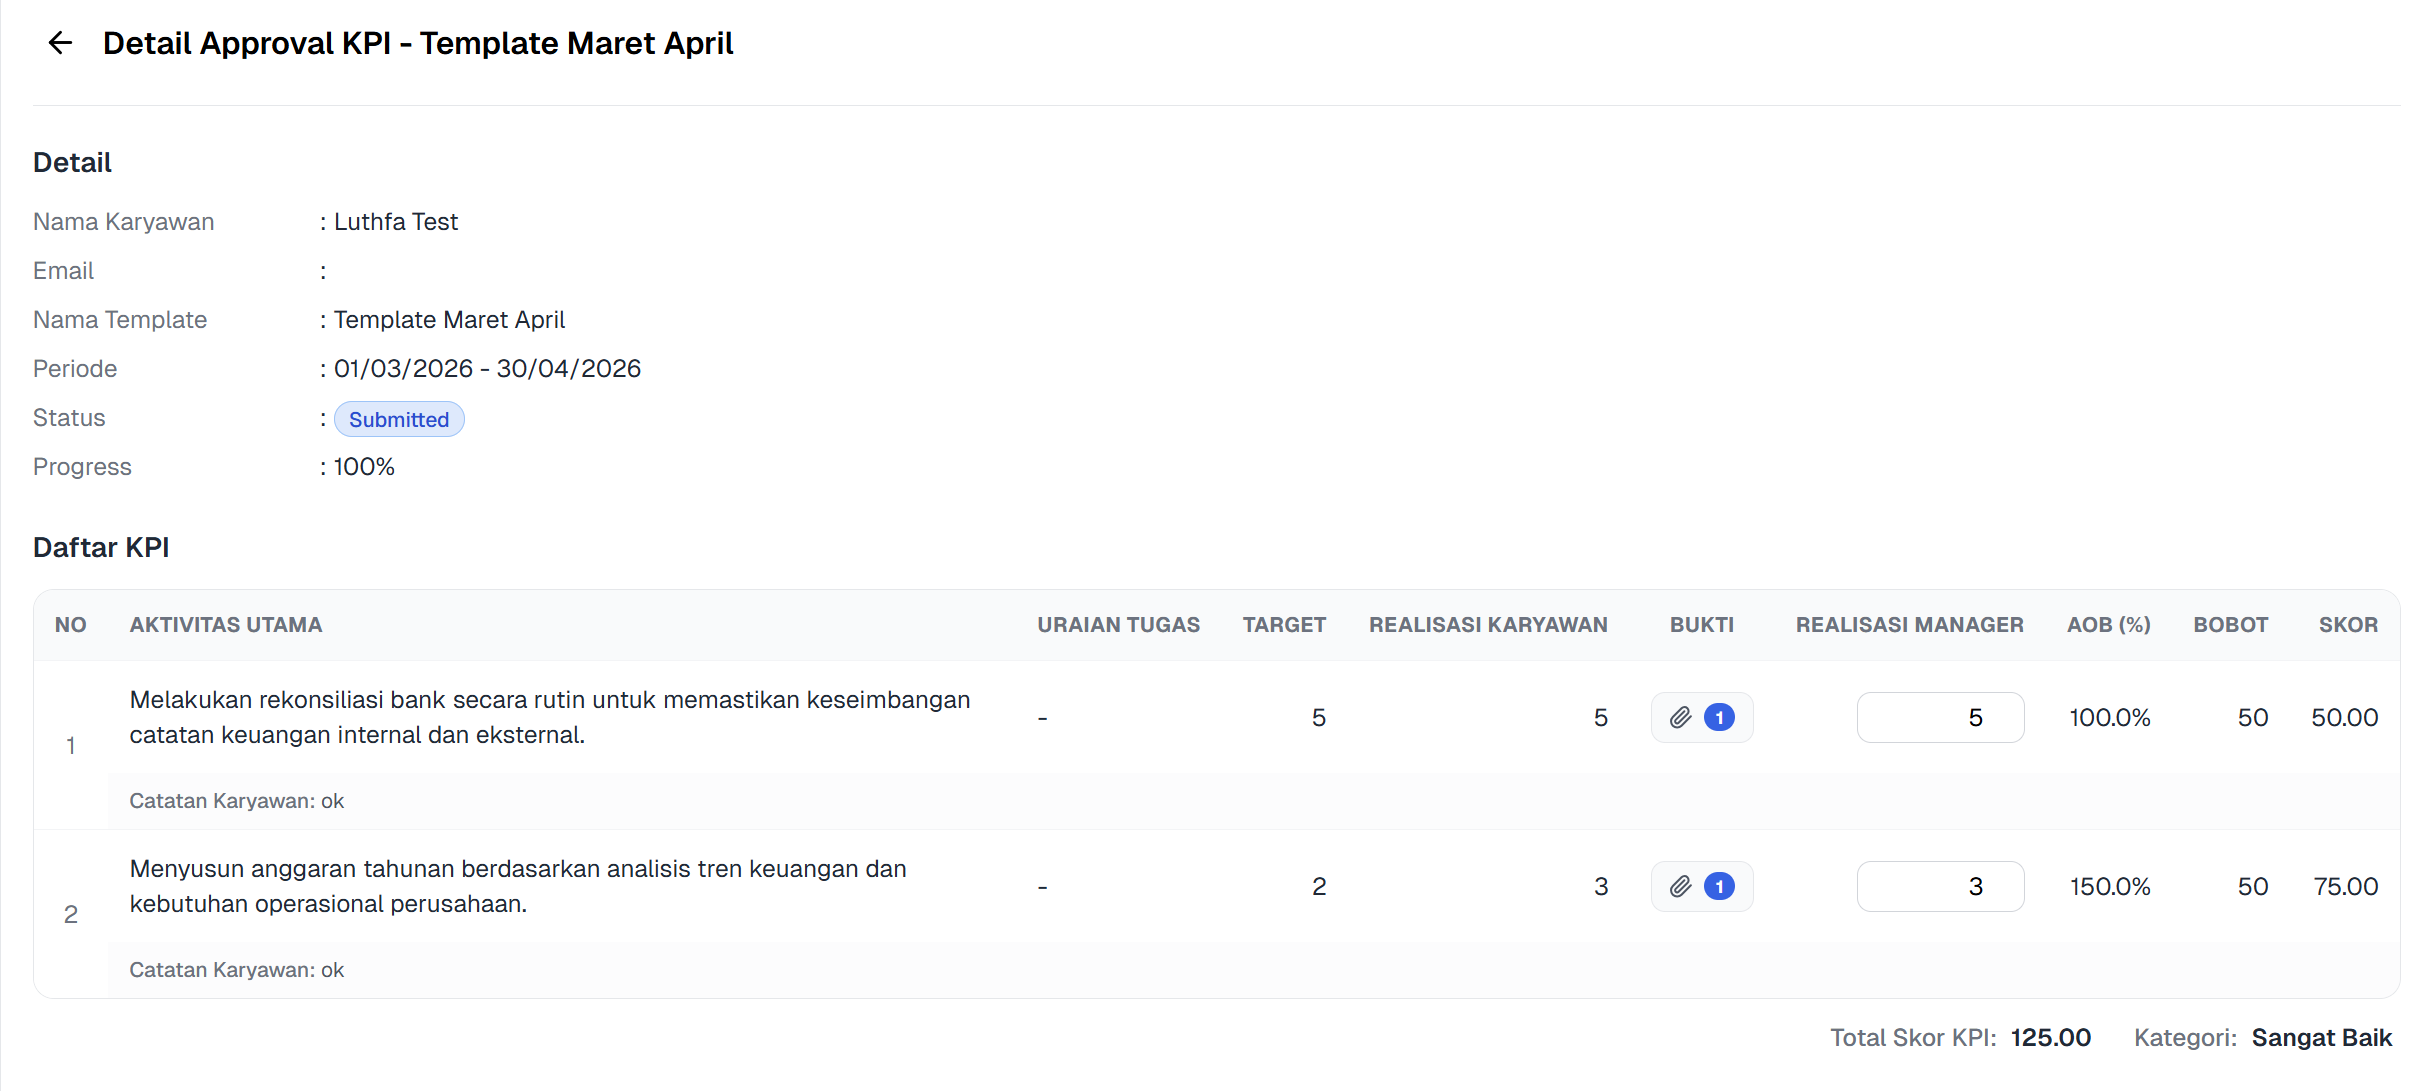This screenshot has width=2417, height=1091.
Task: Click the back arrow icon
Action: pos(60,43)
